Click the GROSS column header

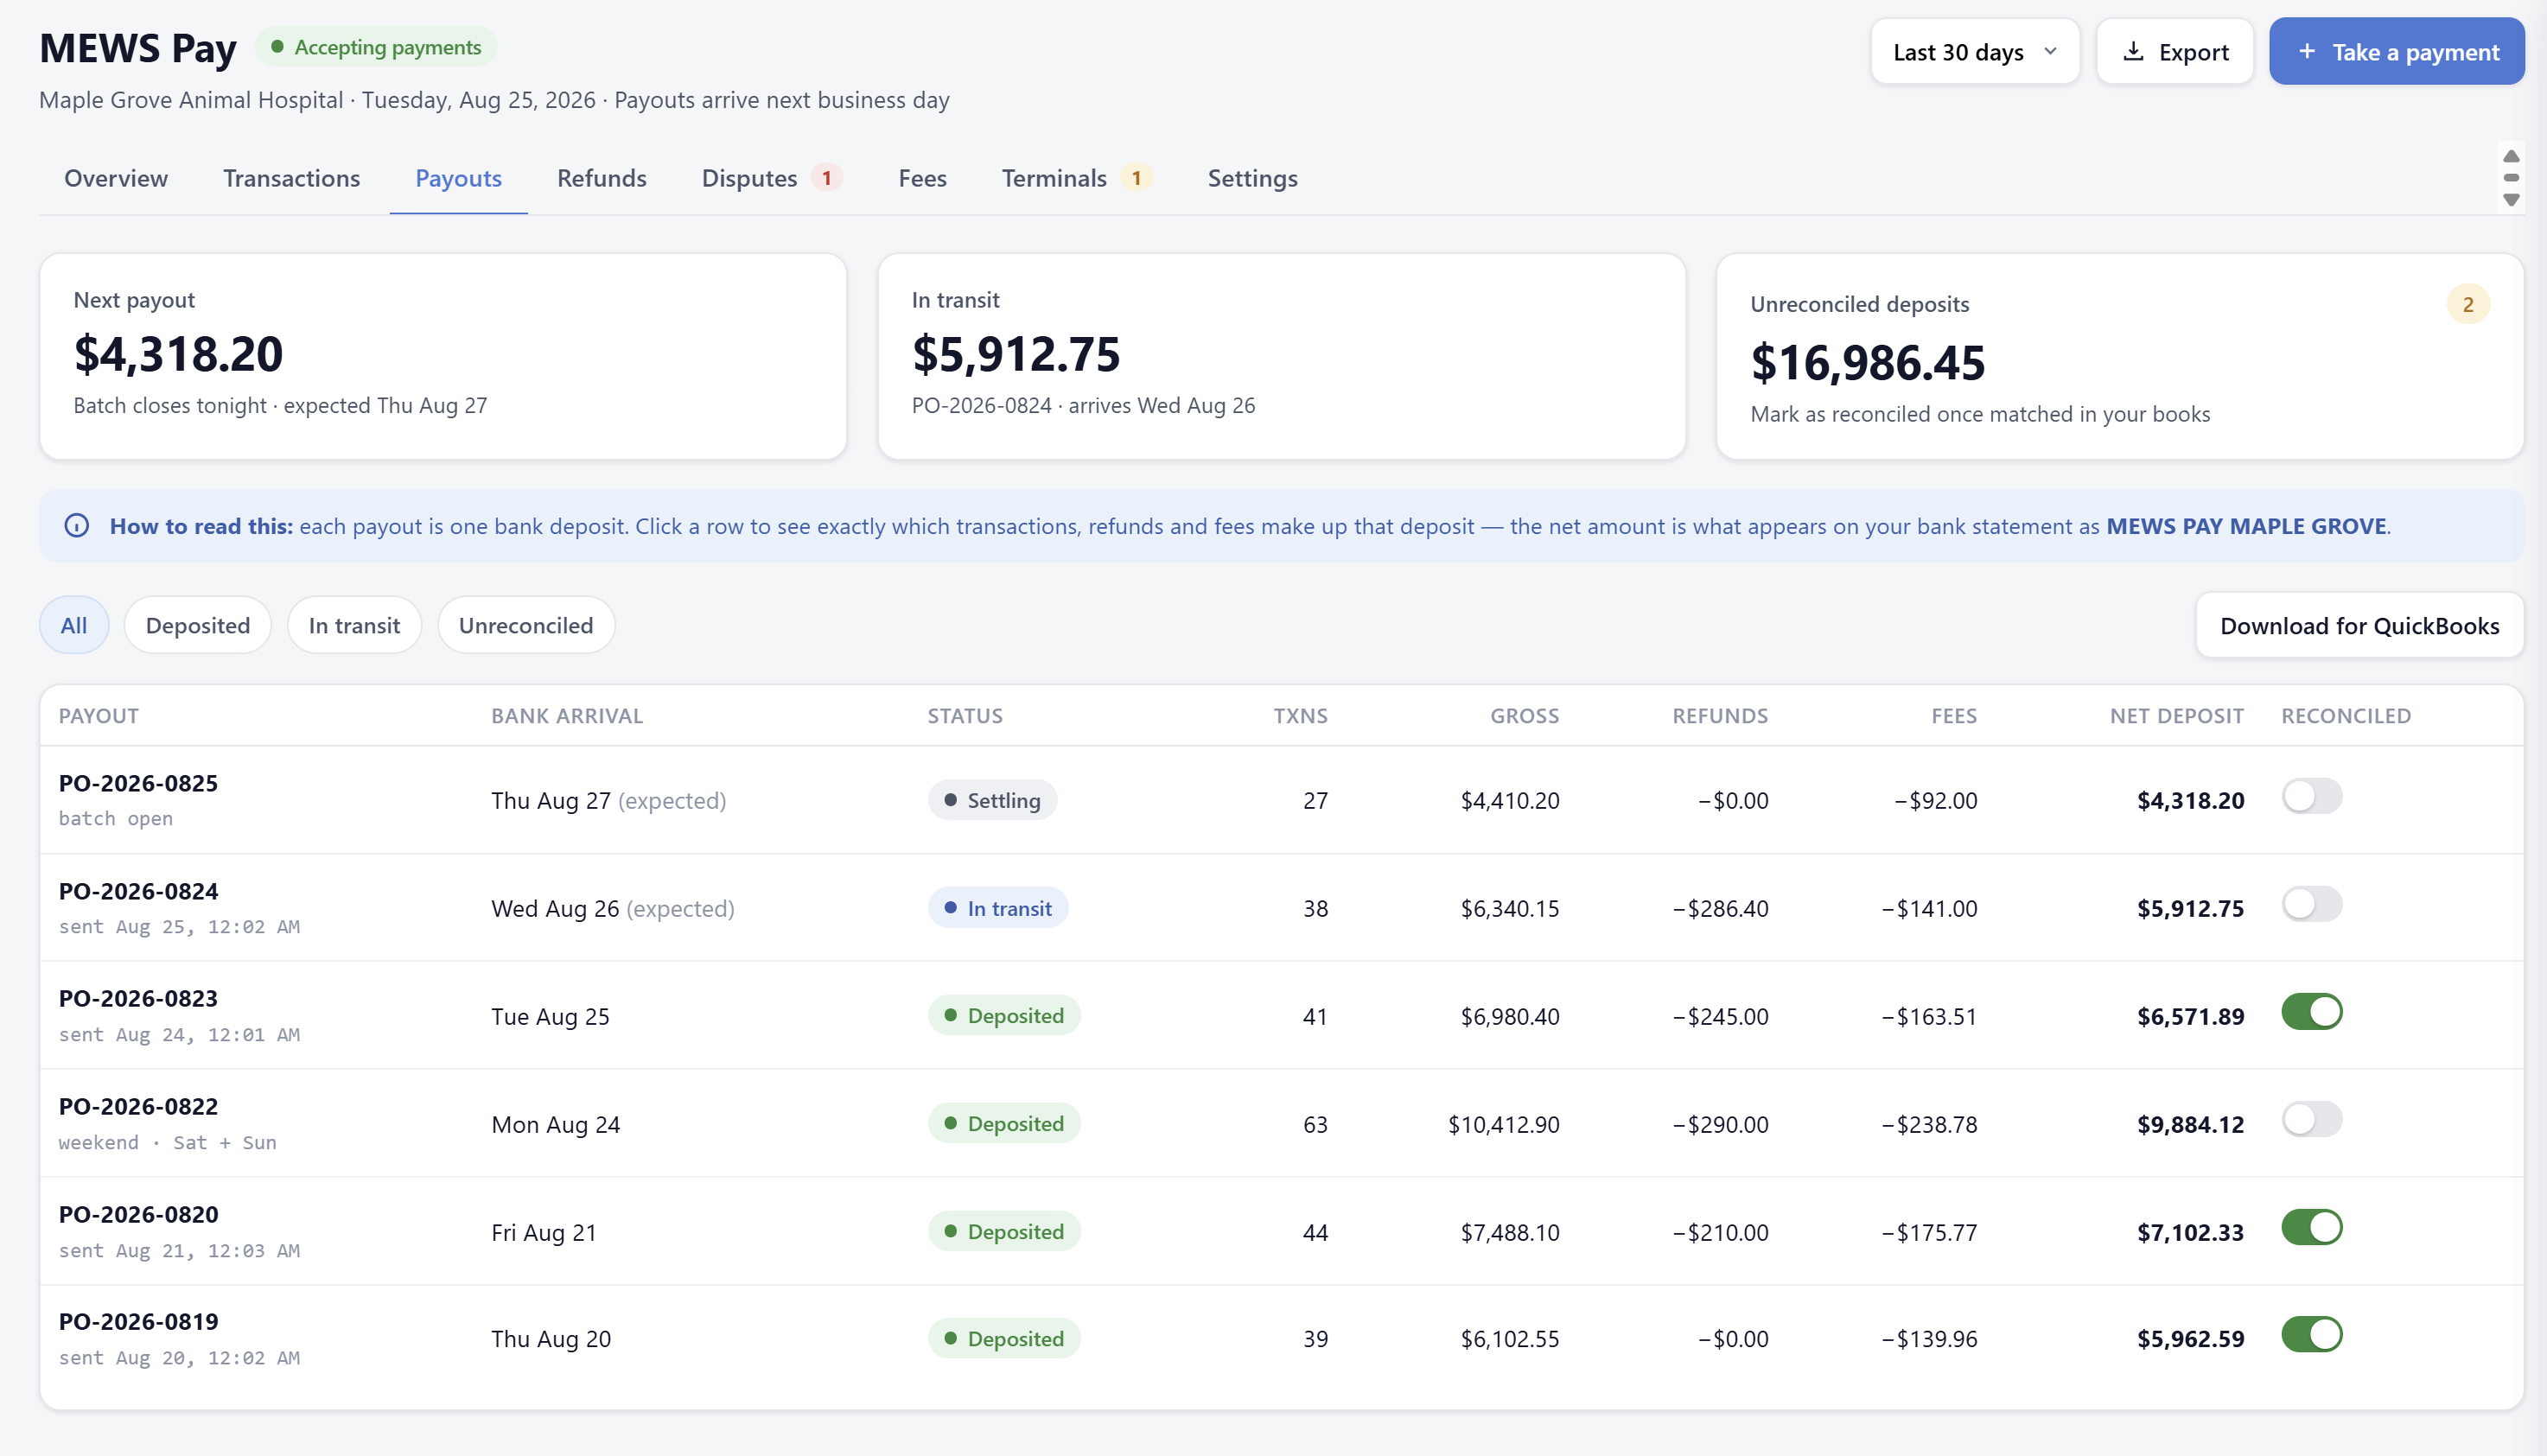(1524, 716)
